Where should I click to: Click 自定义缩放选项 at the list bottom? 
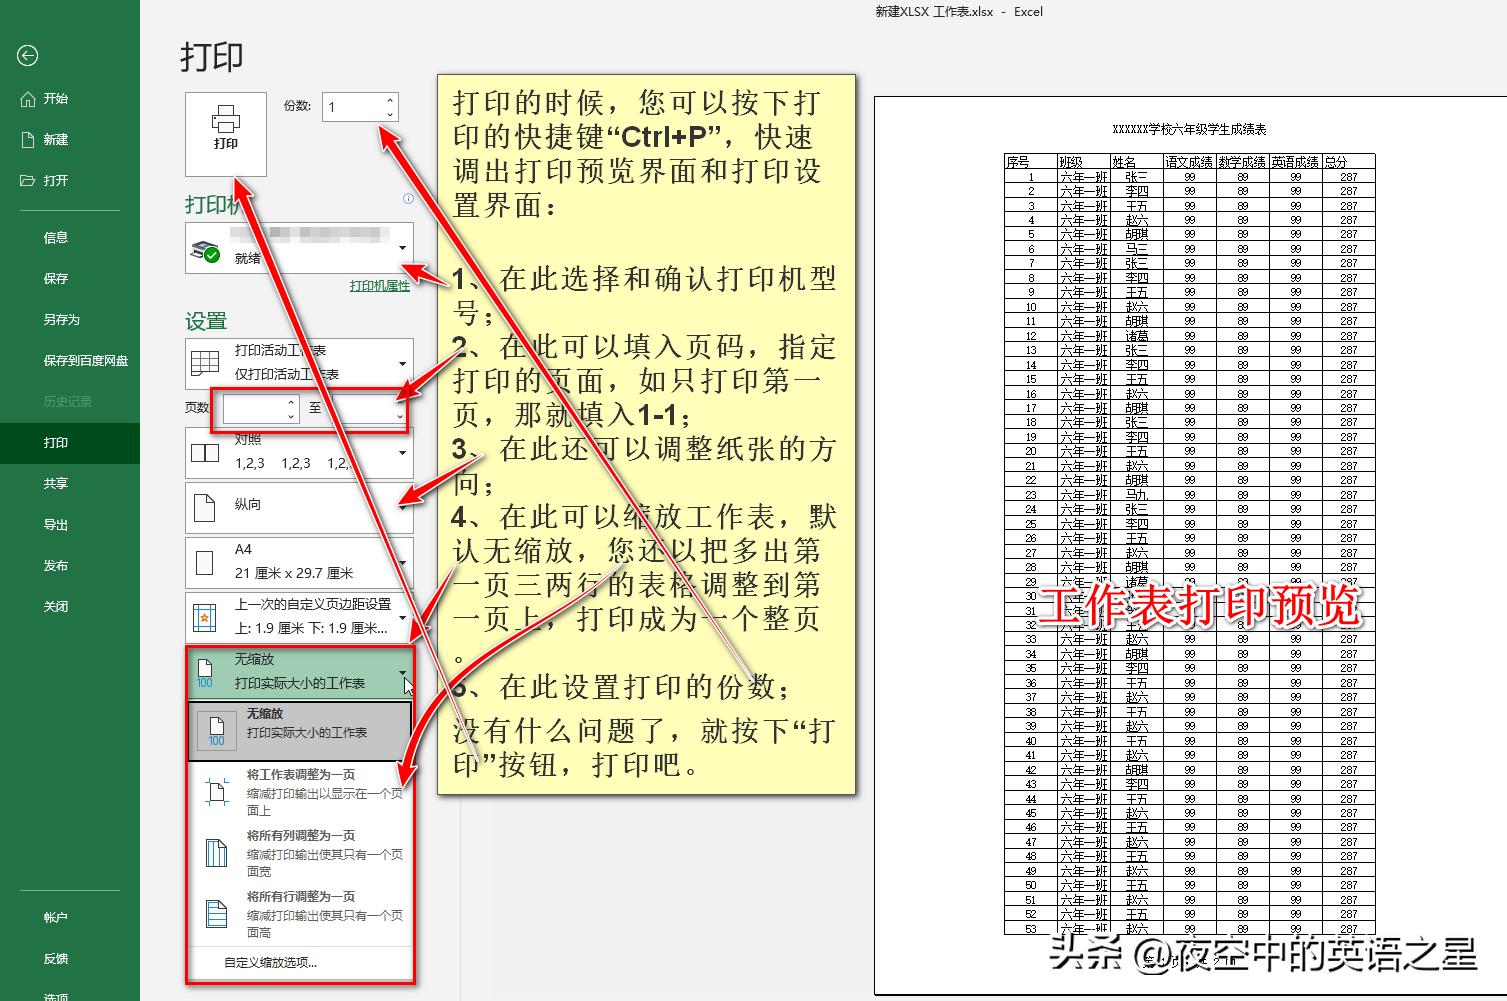(x=270, y=962)
